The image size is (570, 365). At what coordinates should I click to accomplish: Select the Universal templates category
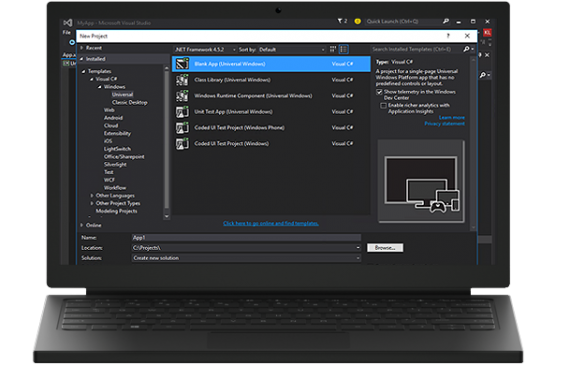pyautogui.click(x=123, y=94)
